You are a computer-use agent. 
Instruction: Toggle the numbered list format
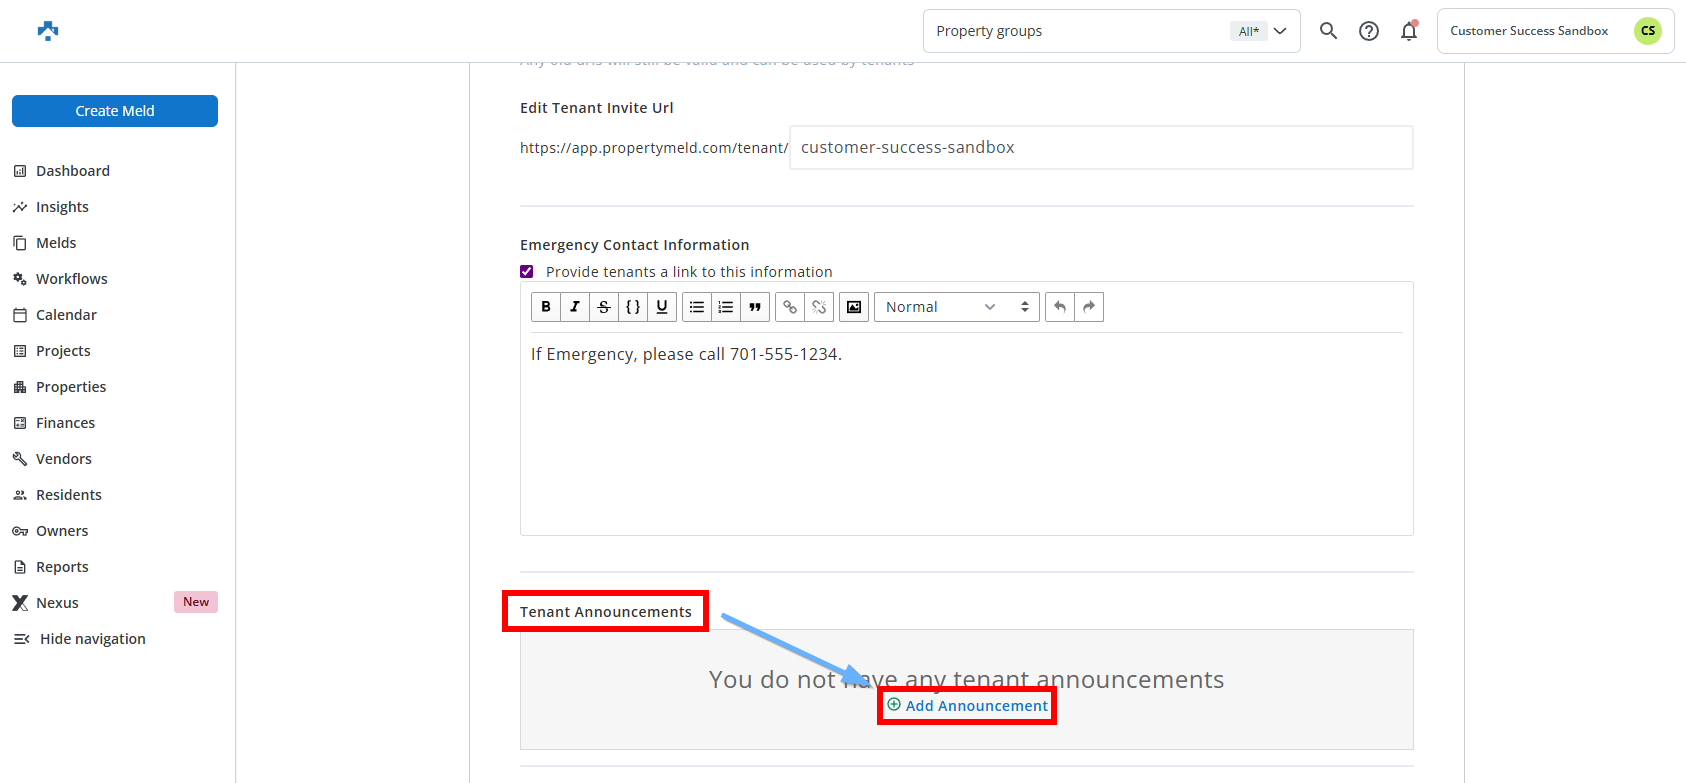(x=726, y=307)
